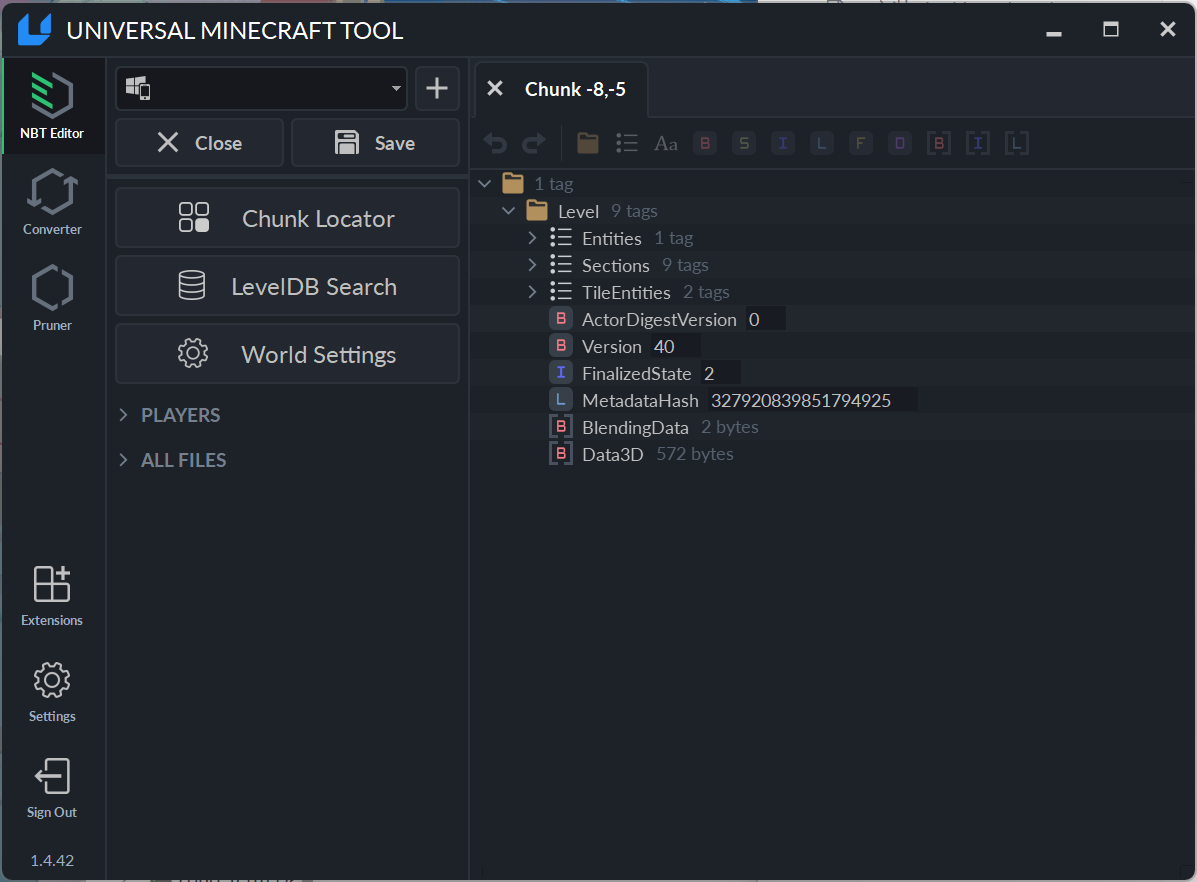Screen dimensions: 1197x882
Task: Open the Chunk Locator
Action: [x=287, y=218]
